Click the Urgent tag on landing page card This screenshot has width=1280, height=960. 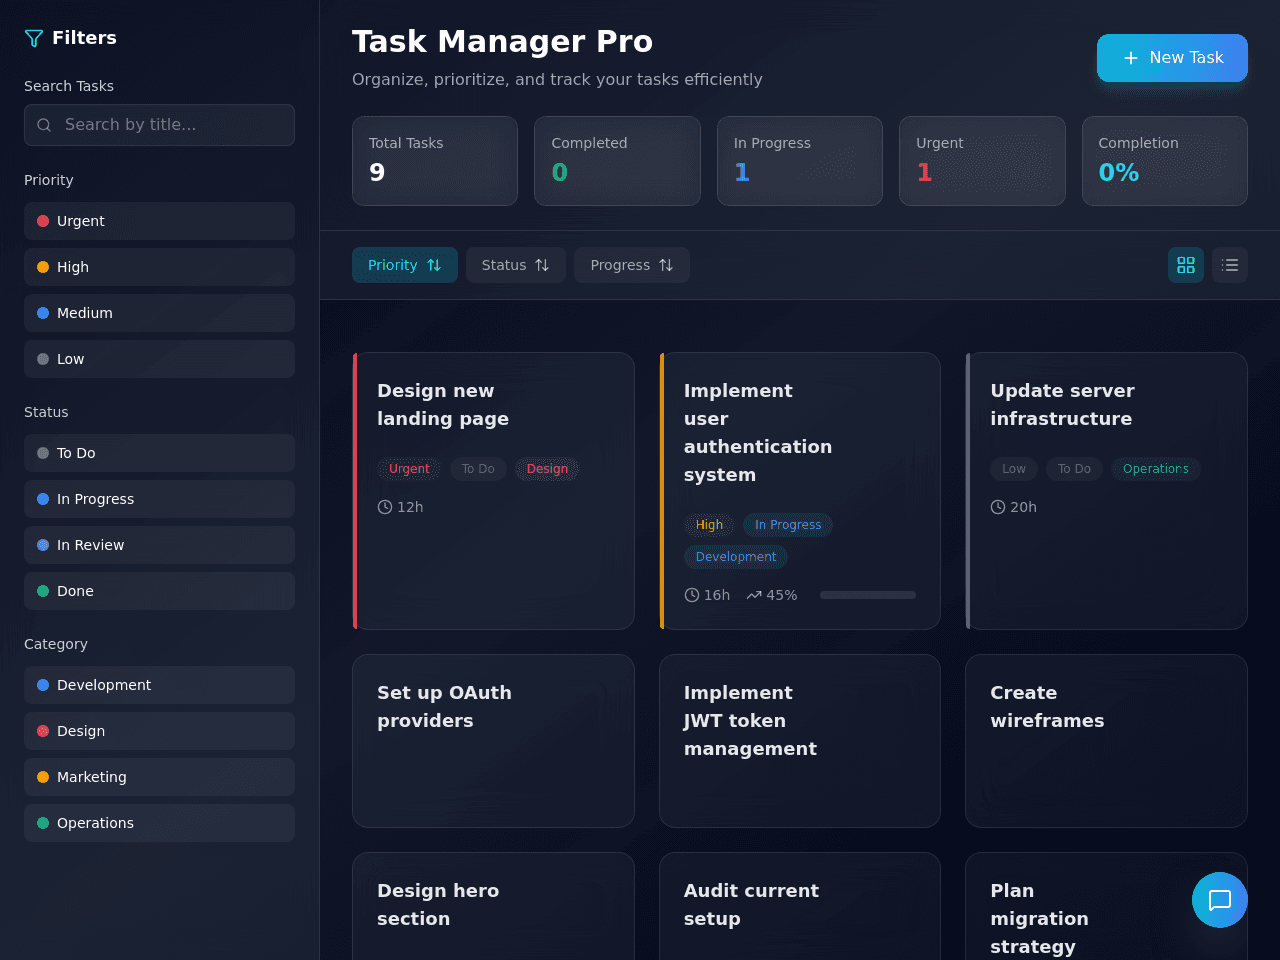pos(409,469)
